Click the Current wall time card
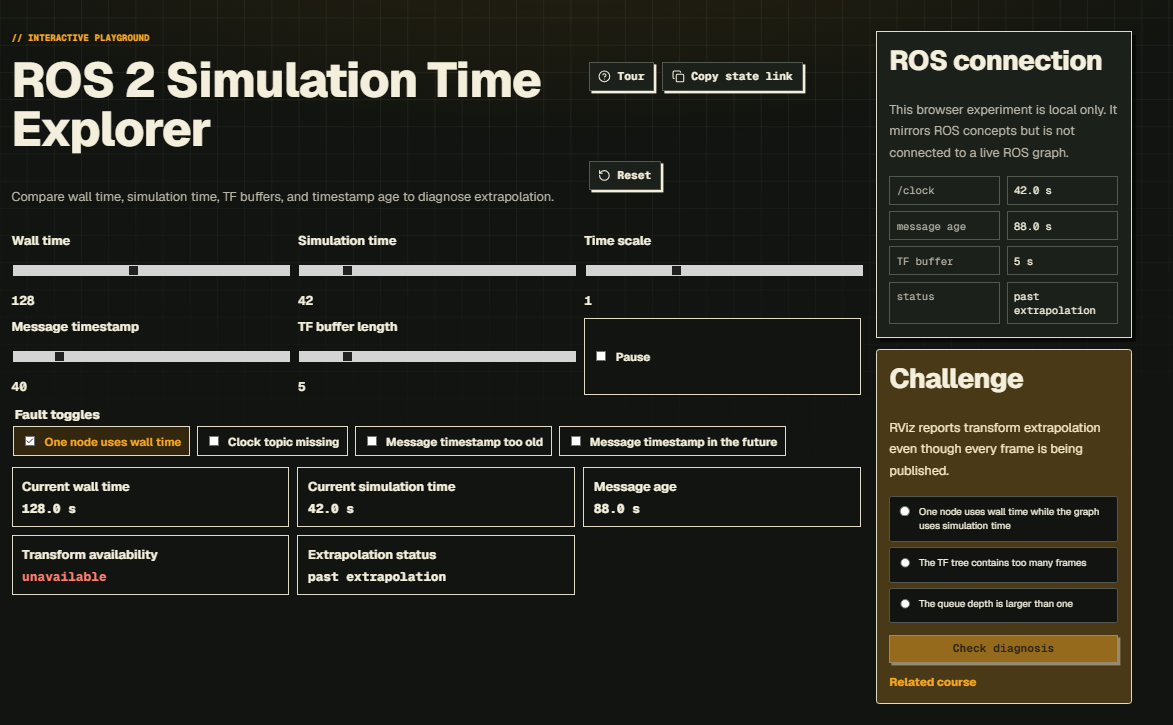This screenshot has width=1173, height=725. click(150, 497)
